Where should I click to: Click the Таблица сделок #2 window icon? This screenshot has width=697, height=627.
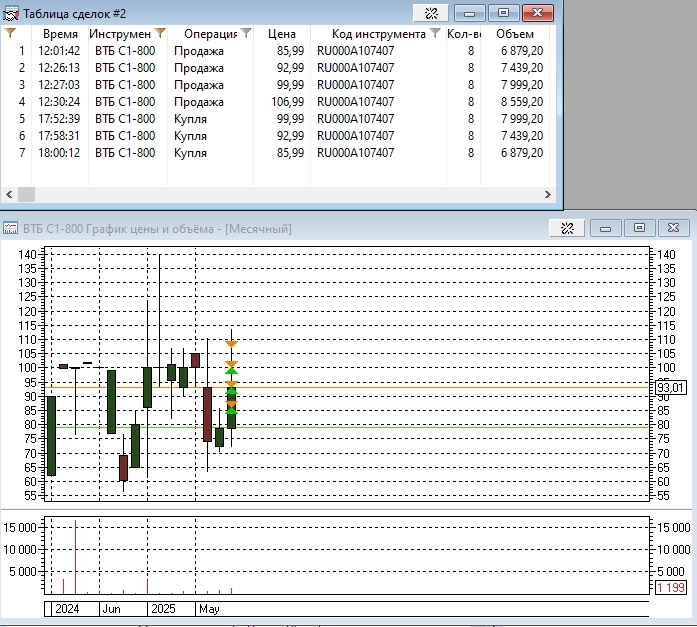[x=11, y=13]
